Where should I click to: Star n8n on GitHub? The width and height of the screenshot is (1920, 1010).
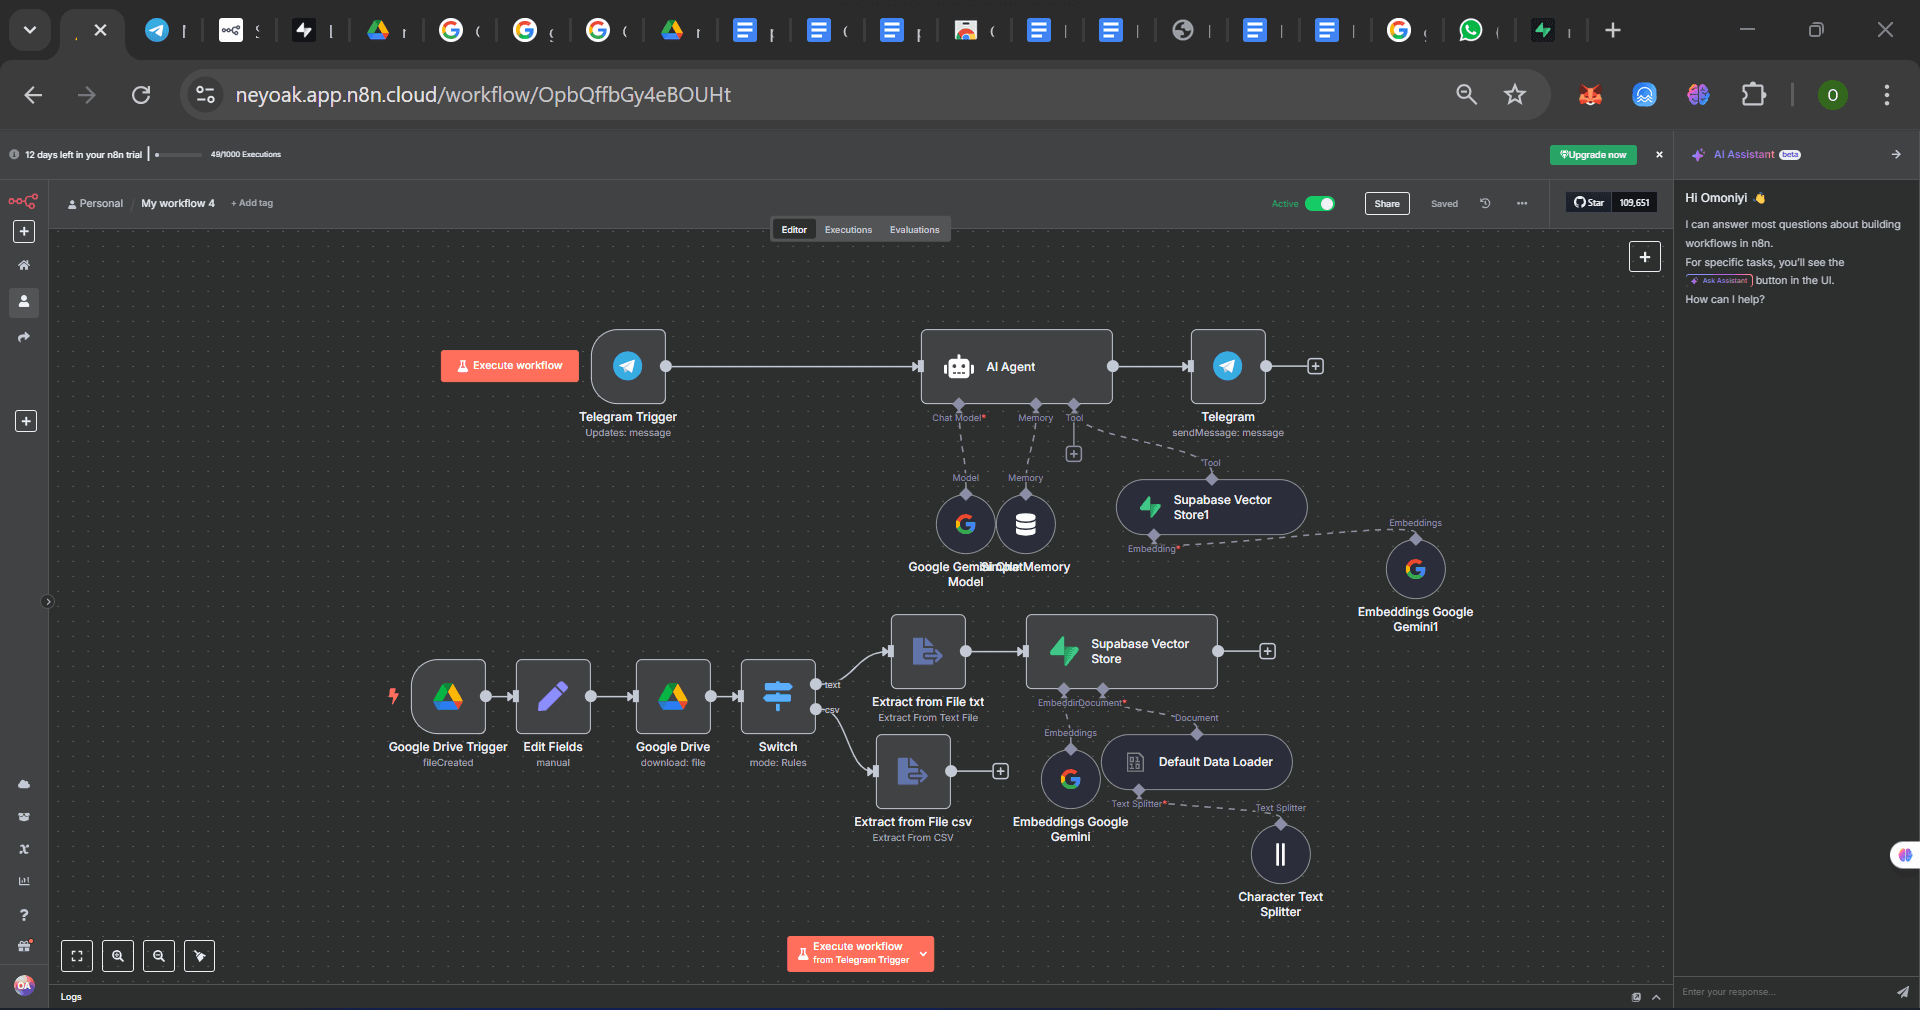pos(1589,202)
